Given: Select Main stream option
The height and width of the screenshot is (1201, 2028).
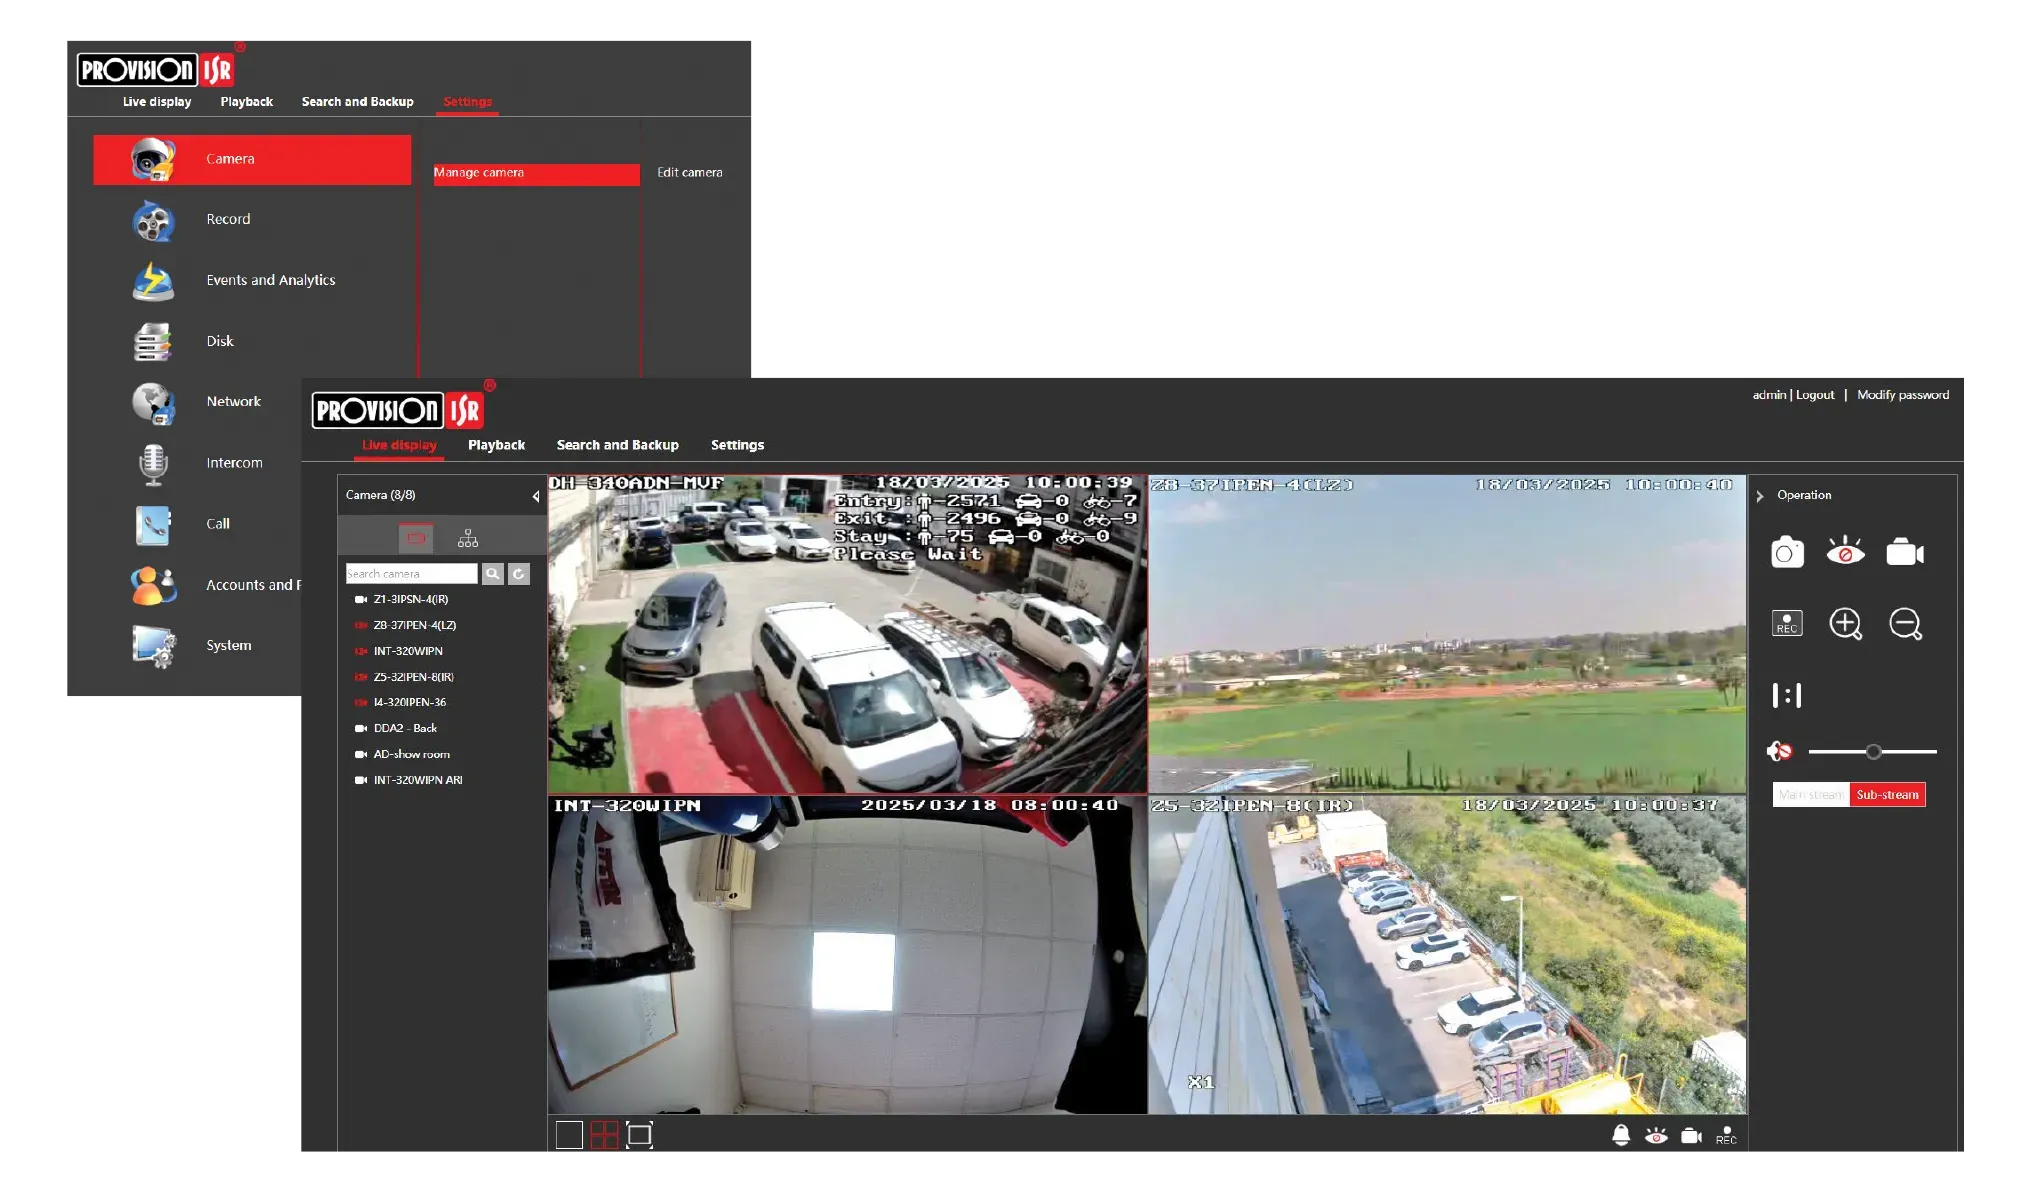Looking at the screenshot, I should coord(1811,794).
